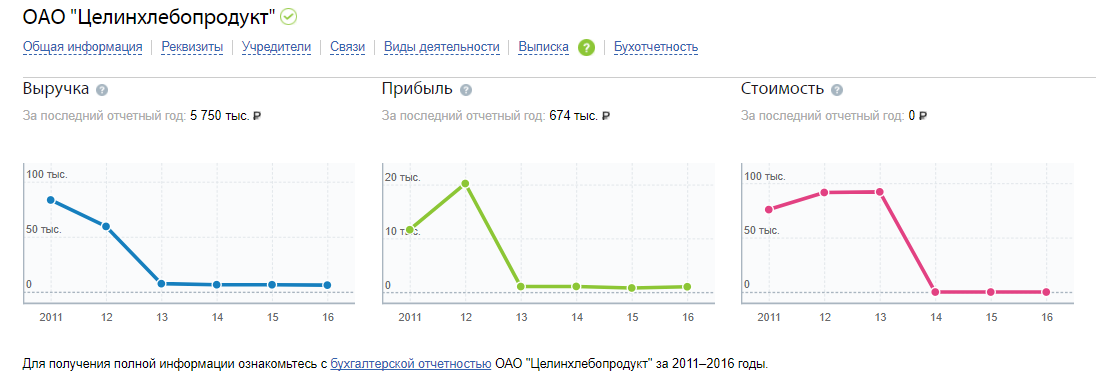Click the 2013 point on the pink cost chart

pos(879,192)
